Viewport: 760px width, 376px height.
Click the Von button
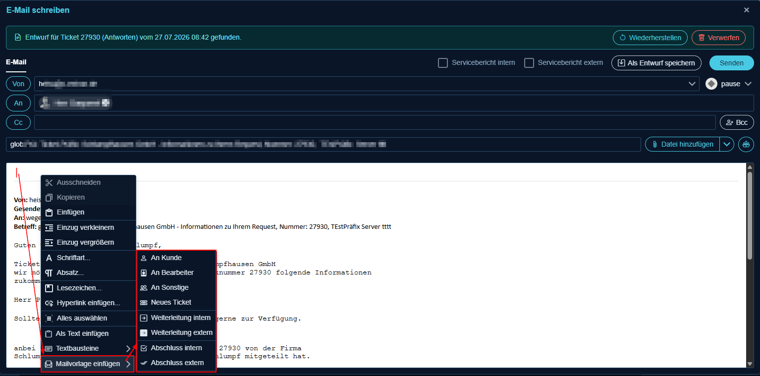click(x=18, y=84)
